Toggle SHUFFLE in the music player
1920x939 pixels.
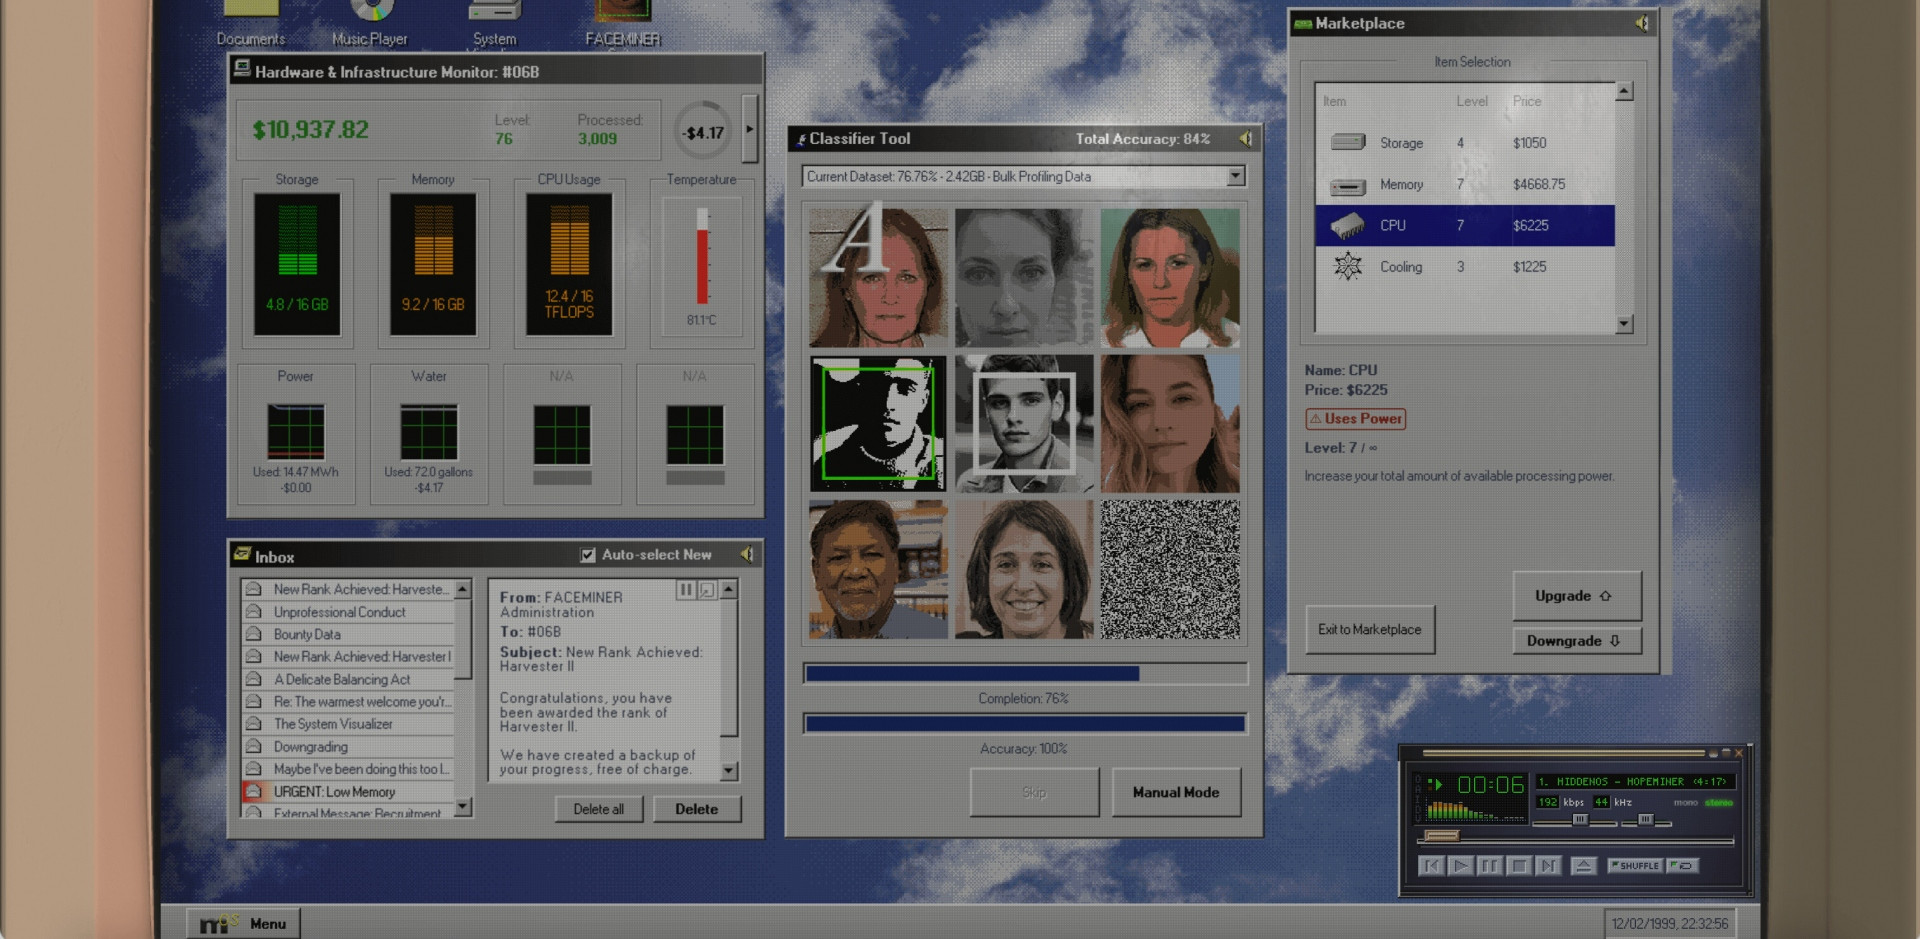[x=1634, y=866]
